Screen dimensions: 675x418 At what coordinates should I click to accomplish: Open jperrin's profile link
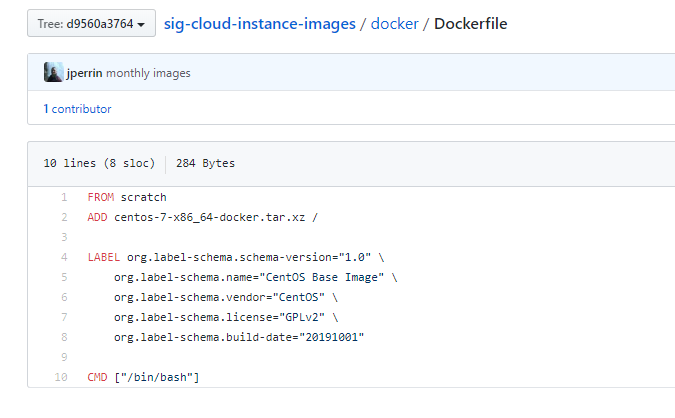84,73
